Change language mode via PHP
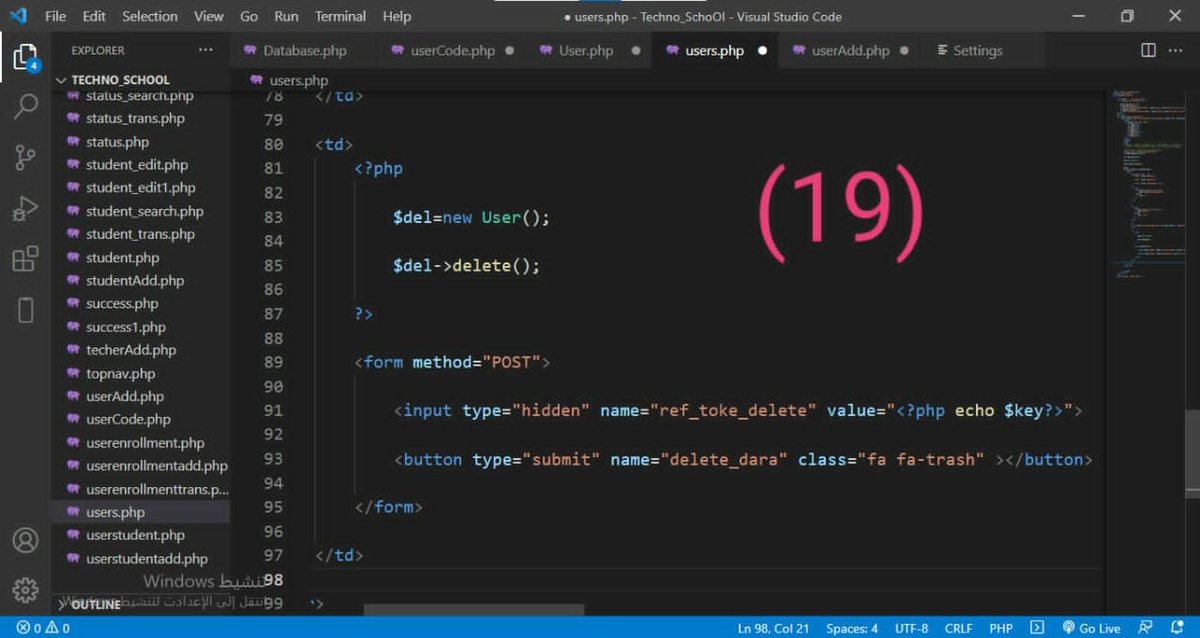 (1001, 628)
